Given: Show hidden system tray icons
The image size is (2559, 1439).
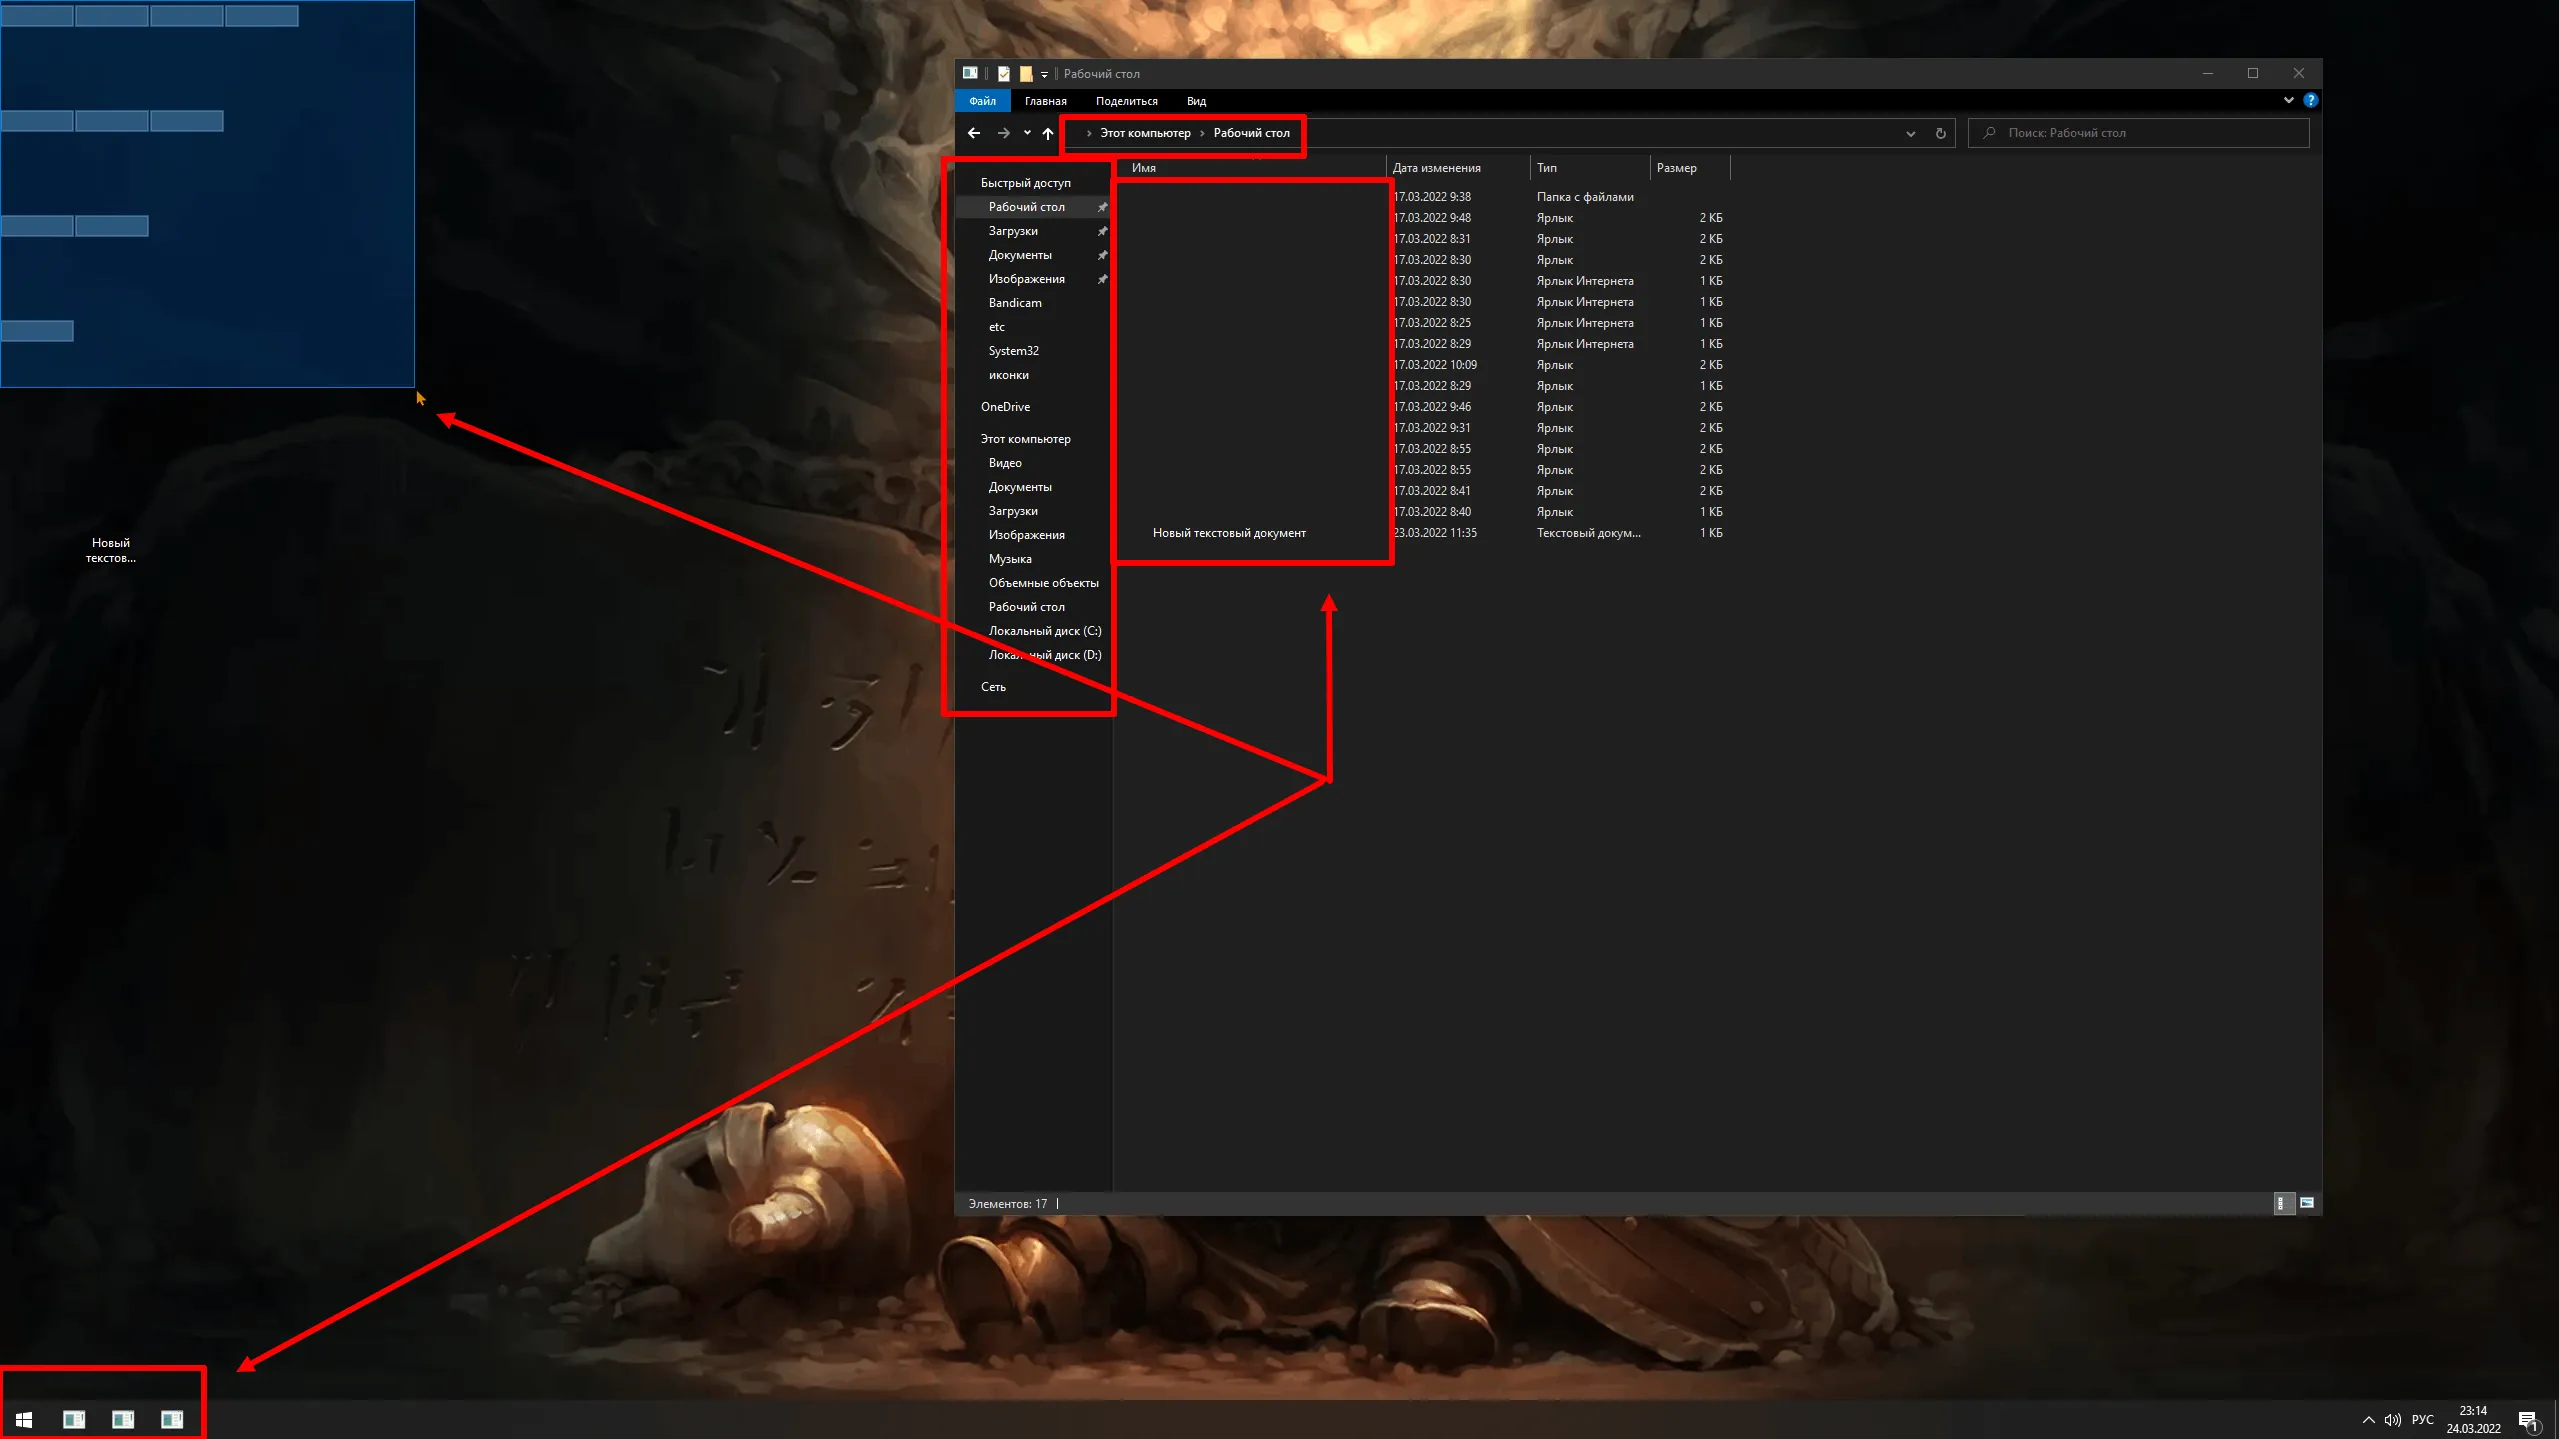Looking at the screenshot, I should (2368, 1420).
